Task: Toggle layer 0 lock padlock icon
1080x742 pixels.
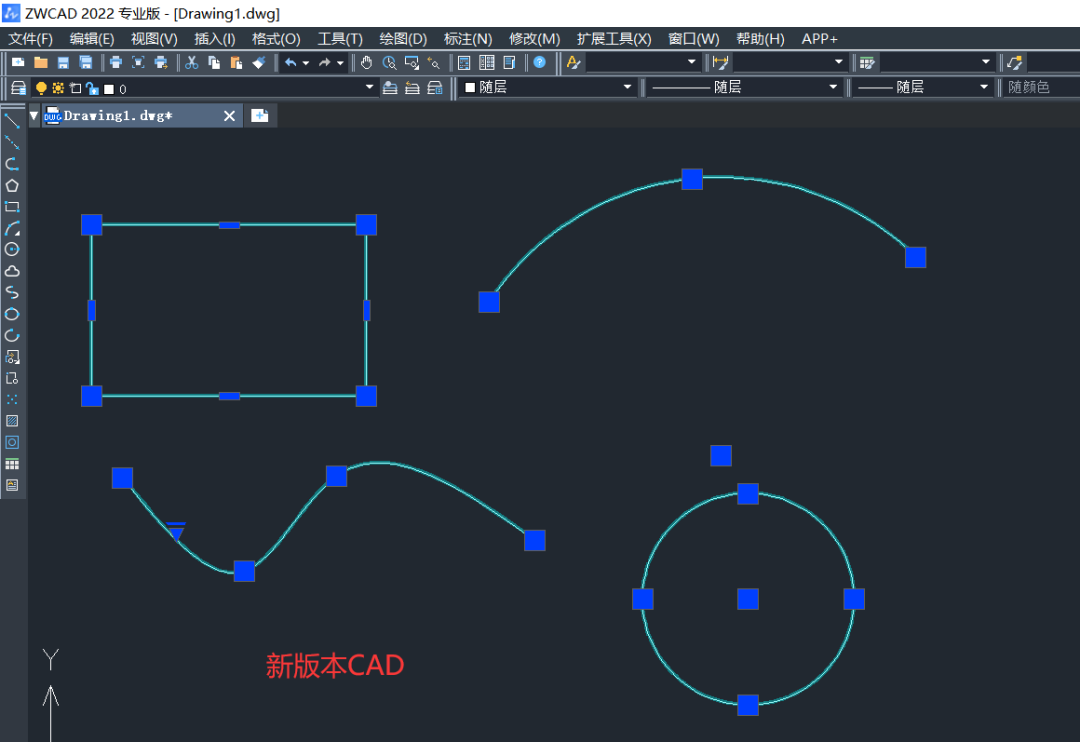Action: 92,88
